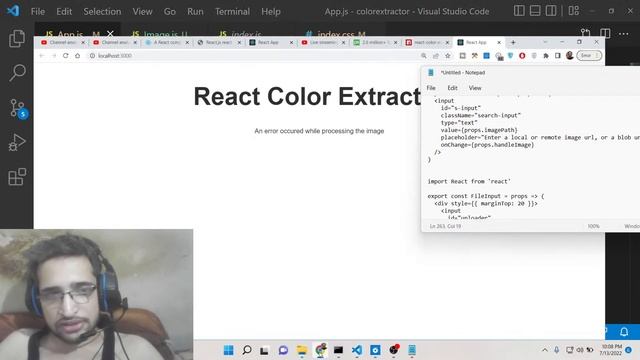Open the Chat icon on the taskbar
This screenshot has width=640, height=360.
pyautogui.click(x=283, y=350)
